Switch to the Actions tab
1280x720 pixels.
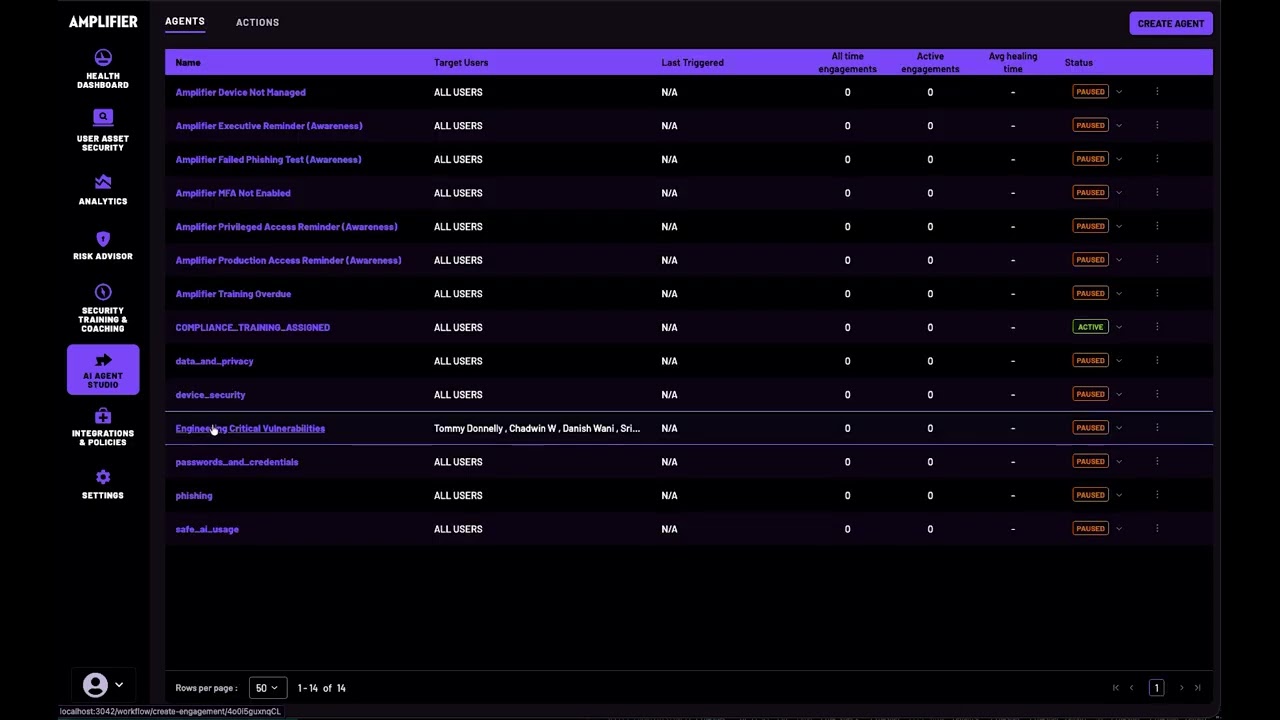pos(257,22)
